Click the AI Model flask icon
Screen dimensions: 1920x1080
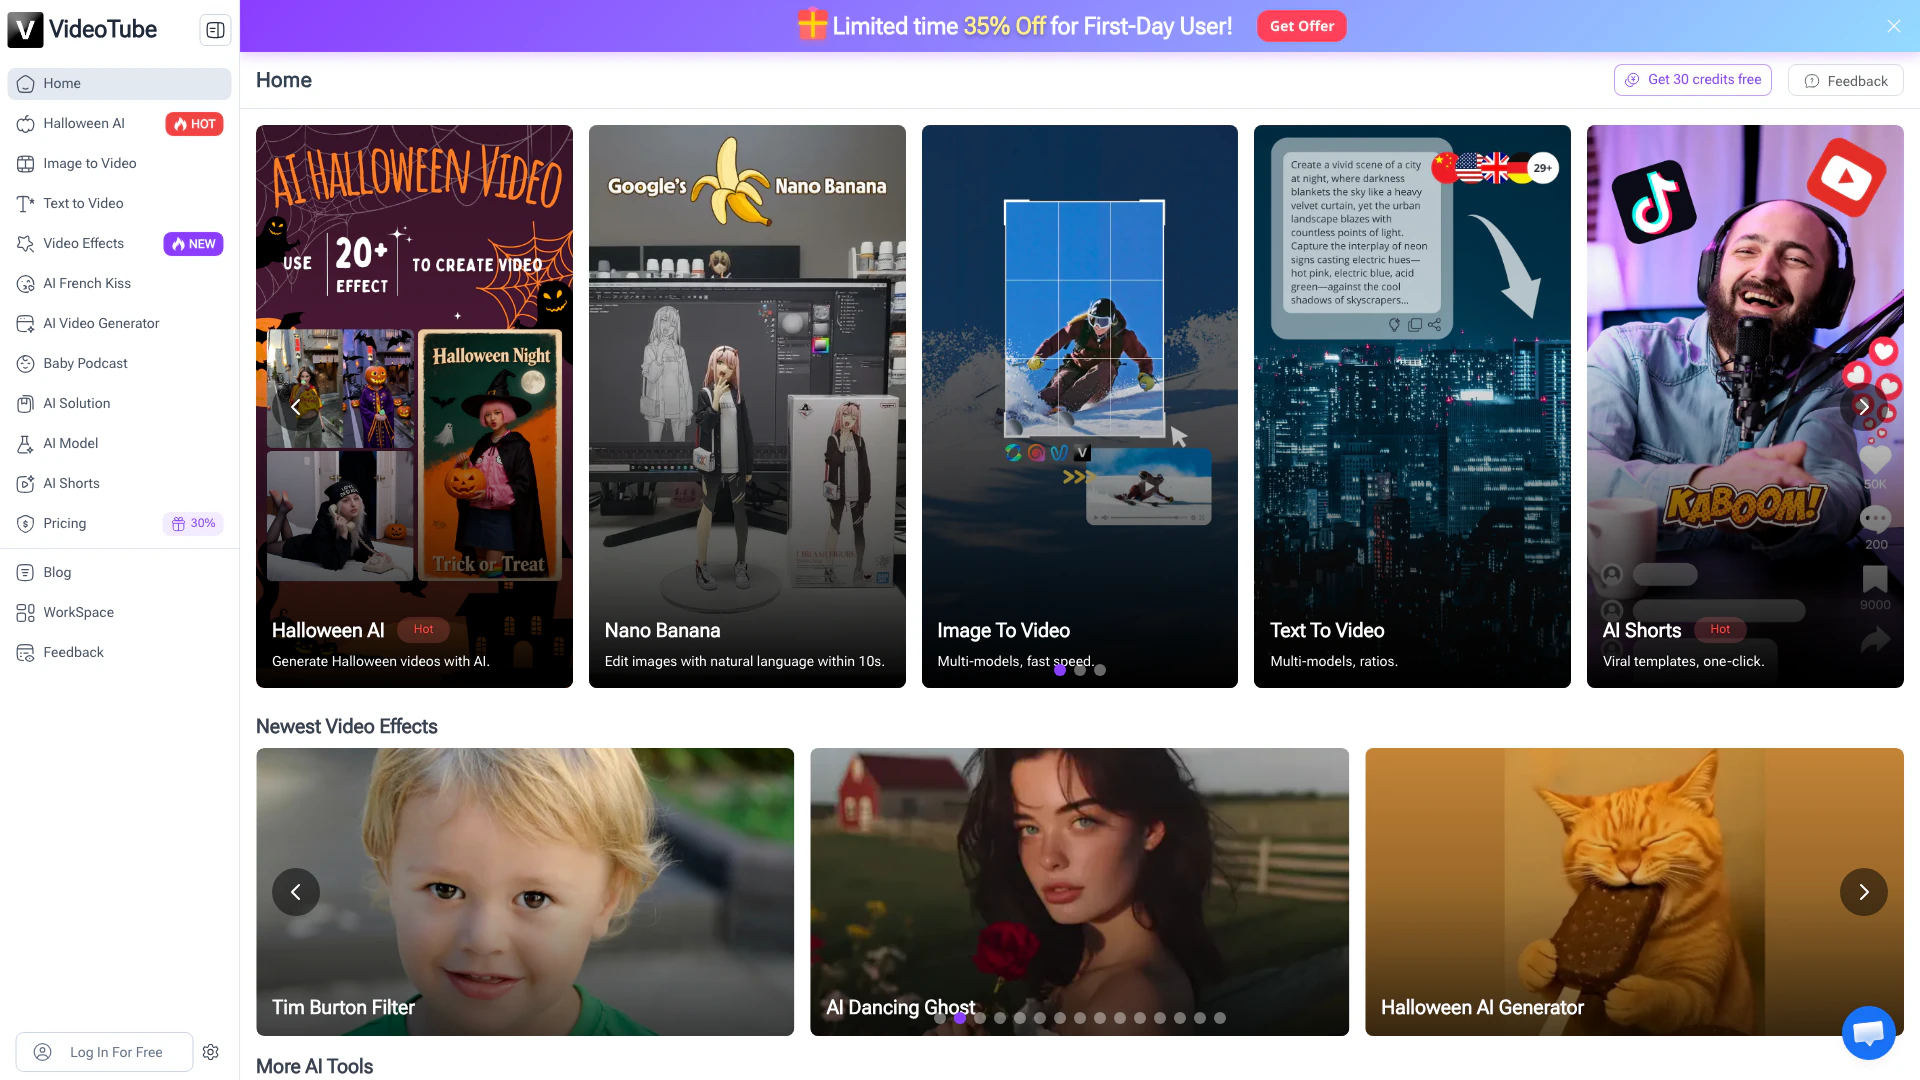point(25,444)
